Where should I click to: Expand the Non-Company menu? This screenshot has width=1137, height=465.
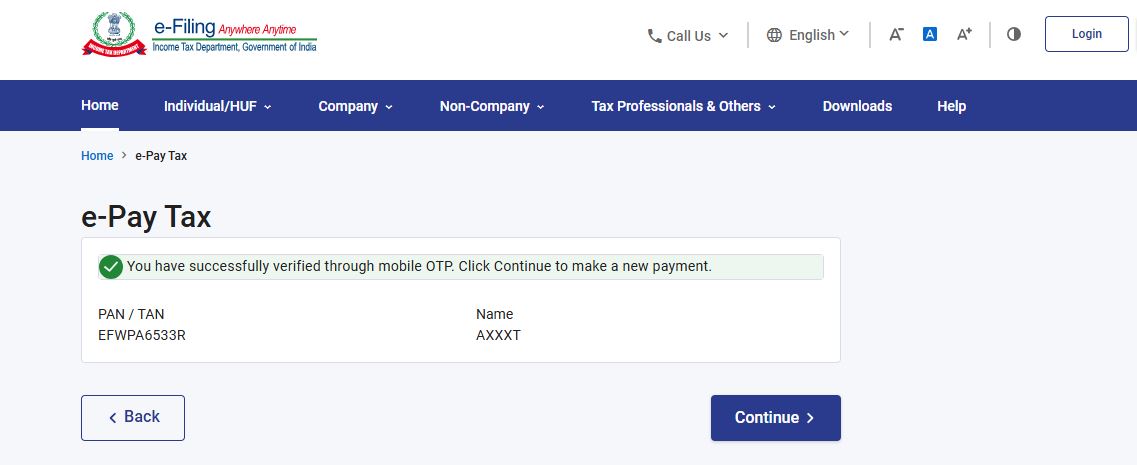491,106
